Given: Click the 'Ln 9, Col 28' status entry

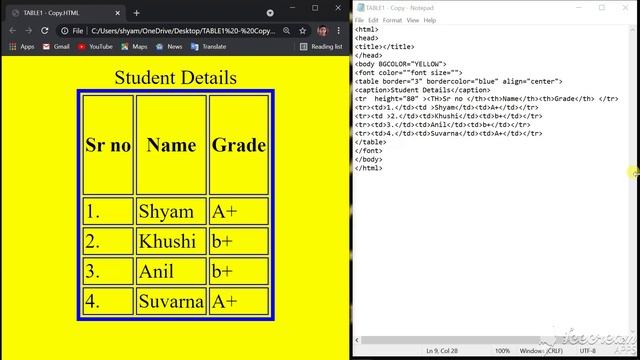Looking at the screenshot, I should [442, 351].
